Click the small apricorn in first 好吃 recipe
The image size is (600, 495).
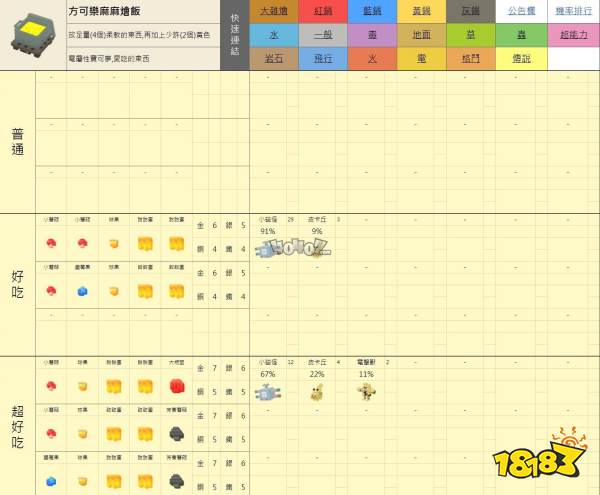click(x=114, y=244)
